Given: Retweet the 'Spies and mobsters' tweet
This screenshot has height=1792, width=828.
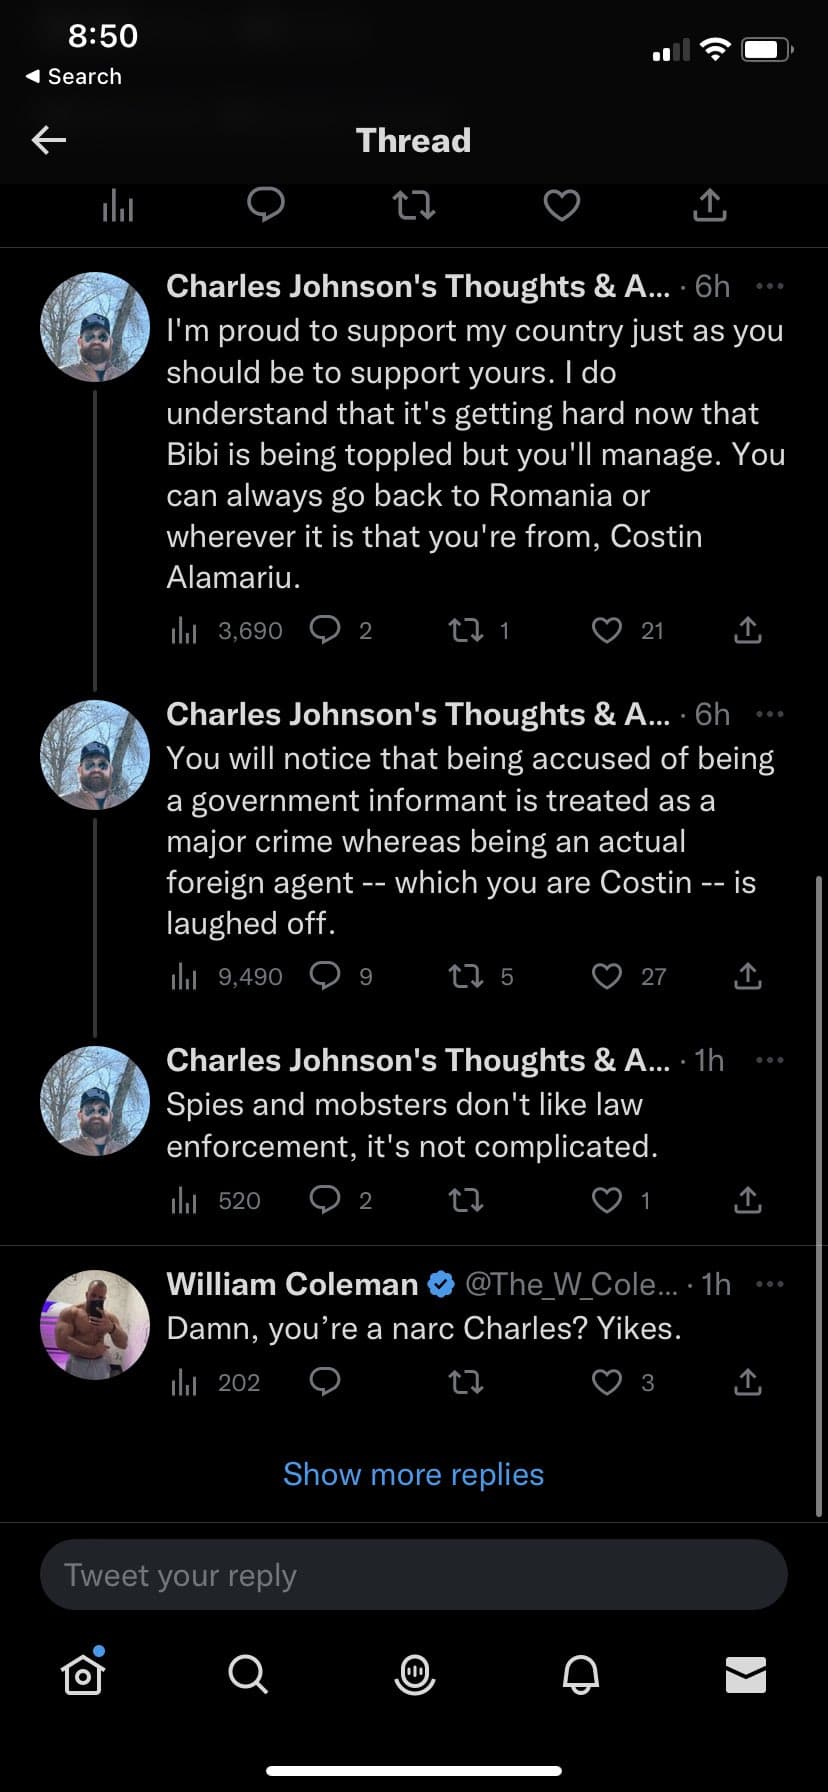Looking at the screenshot, I should 466,1200.
